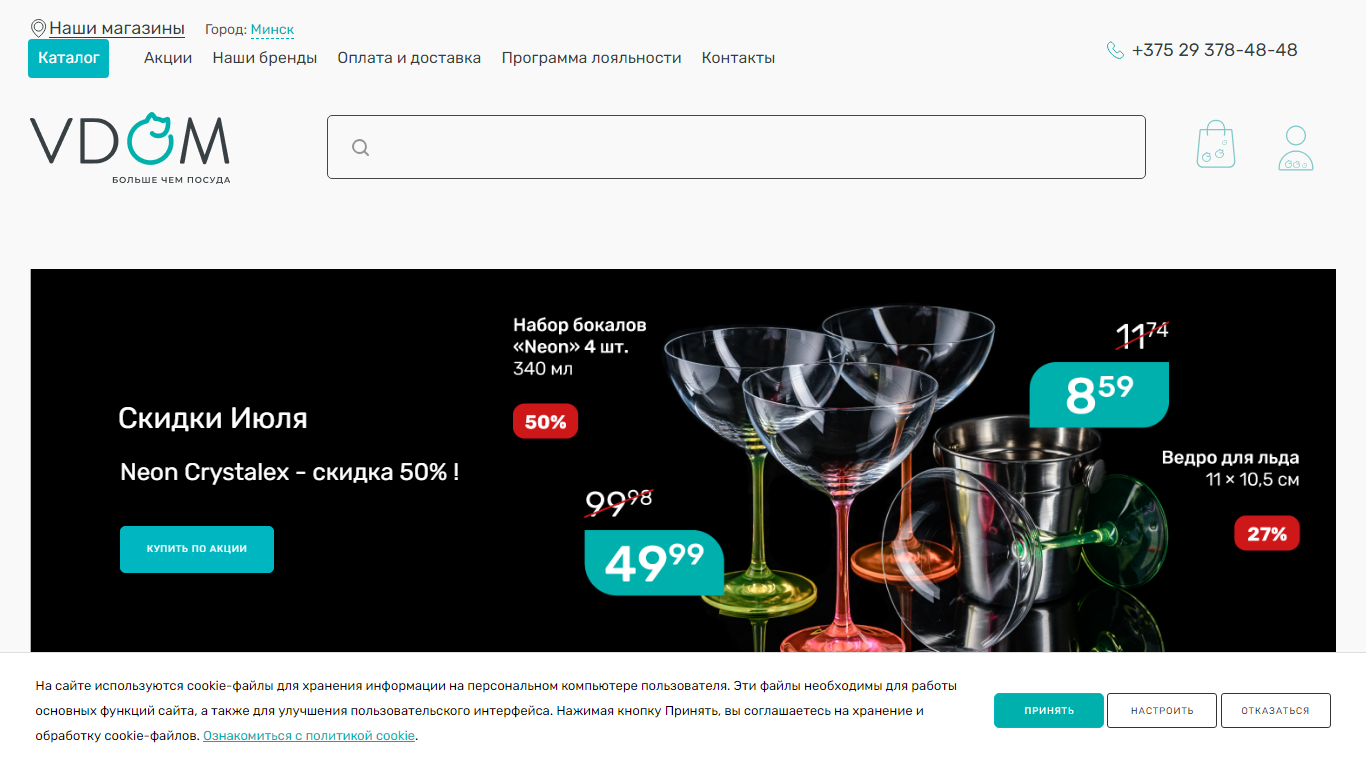1366x768 pixels.
Task: Go to Оплата и доставка
Action: [x=409, y=58]
